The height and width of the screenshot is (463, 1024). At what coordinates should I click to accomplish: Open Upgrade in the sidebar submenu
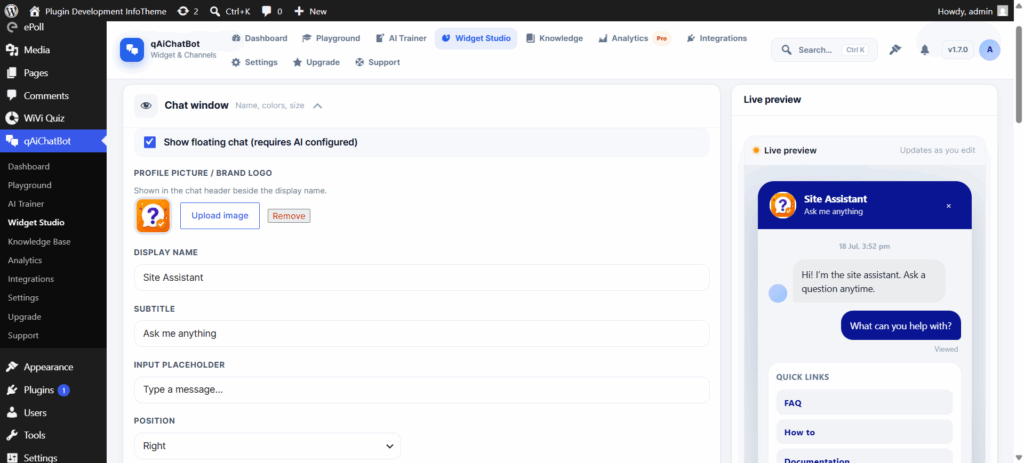(24, 317)
